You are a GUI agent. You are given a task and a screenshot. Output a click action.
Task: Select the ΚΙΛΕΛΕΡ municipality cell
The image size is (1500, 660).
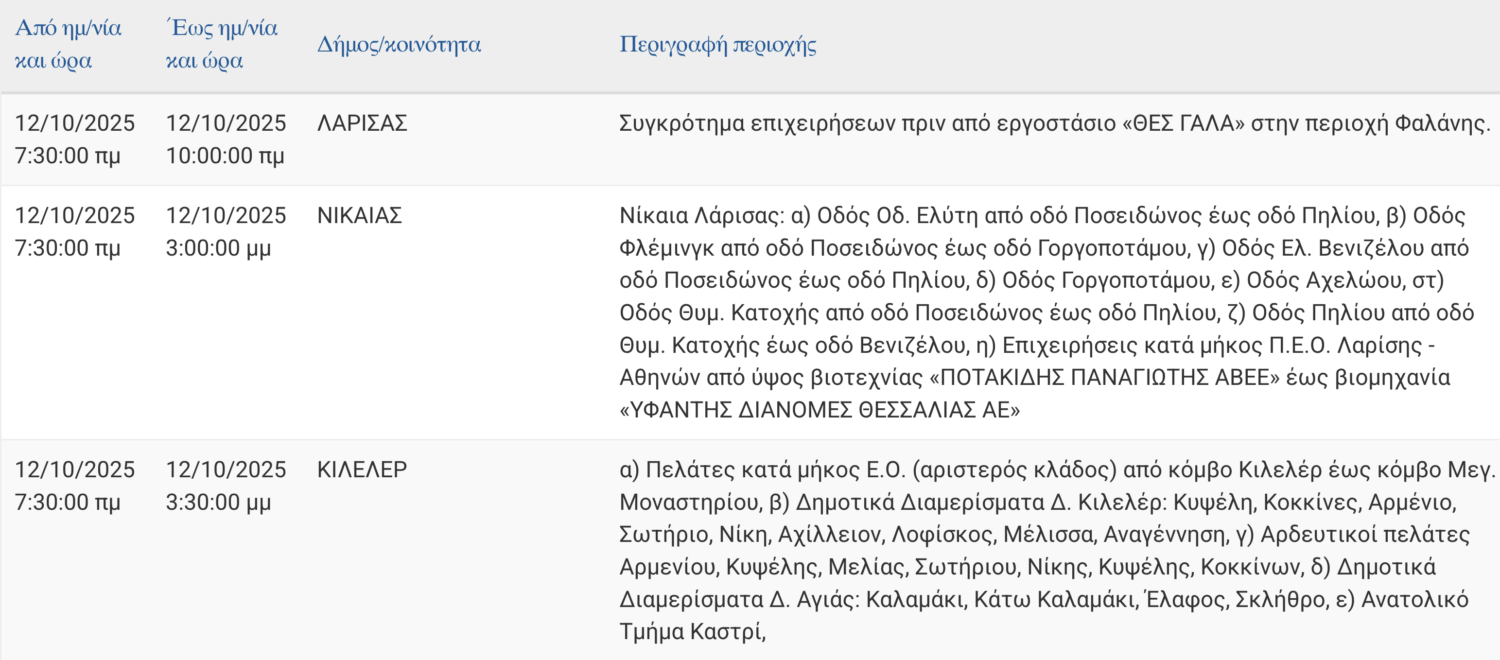click(362, 470)
